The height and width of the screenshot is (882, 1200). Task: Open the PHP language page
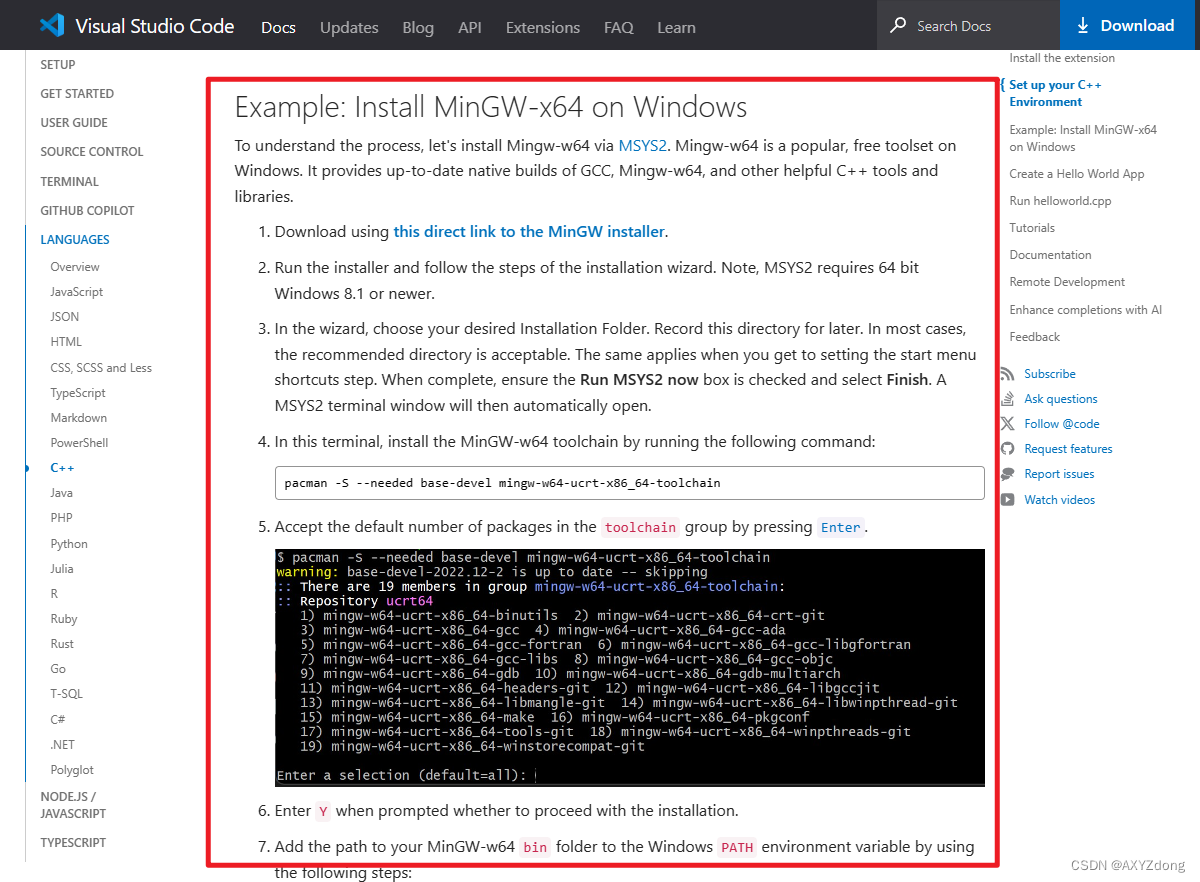[x=62, y=518]
